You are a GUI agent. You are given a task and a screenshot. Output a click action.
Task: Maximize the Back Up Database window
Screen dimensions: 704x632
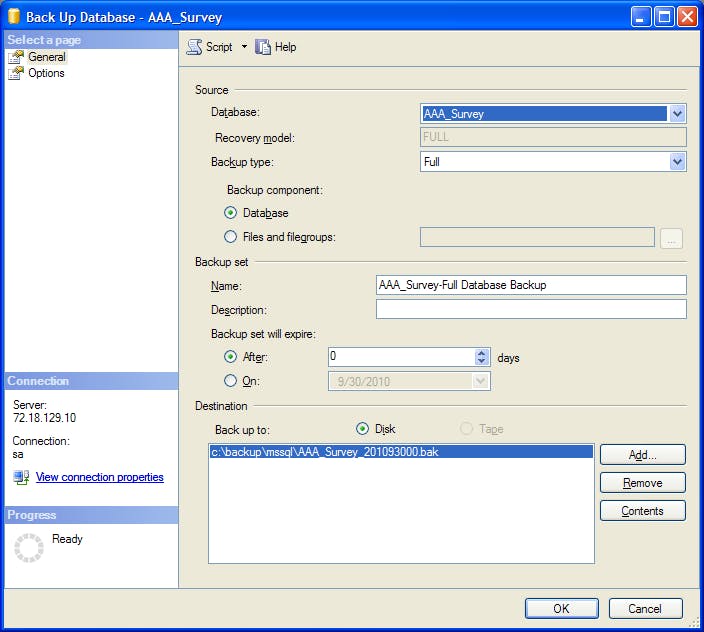point(664,17)
